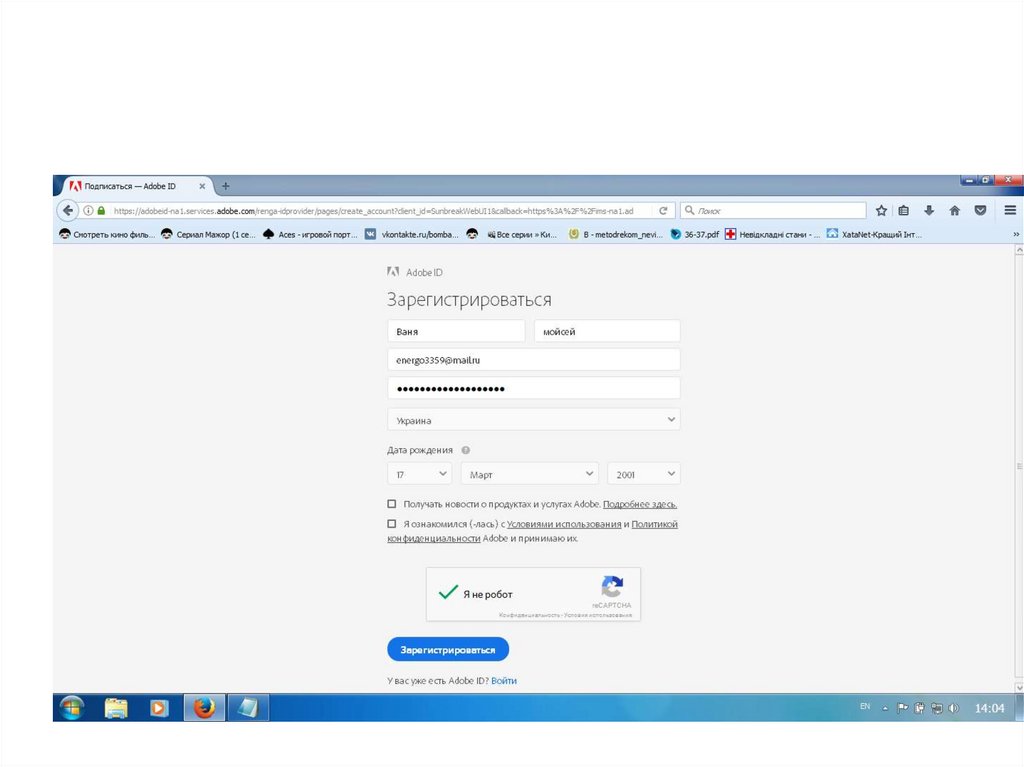Open the Aces игровой портал bookmark
This screenshot has height=767, width=1024.
pos(311,235)
